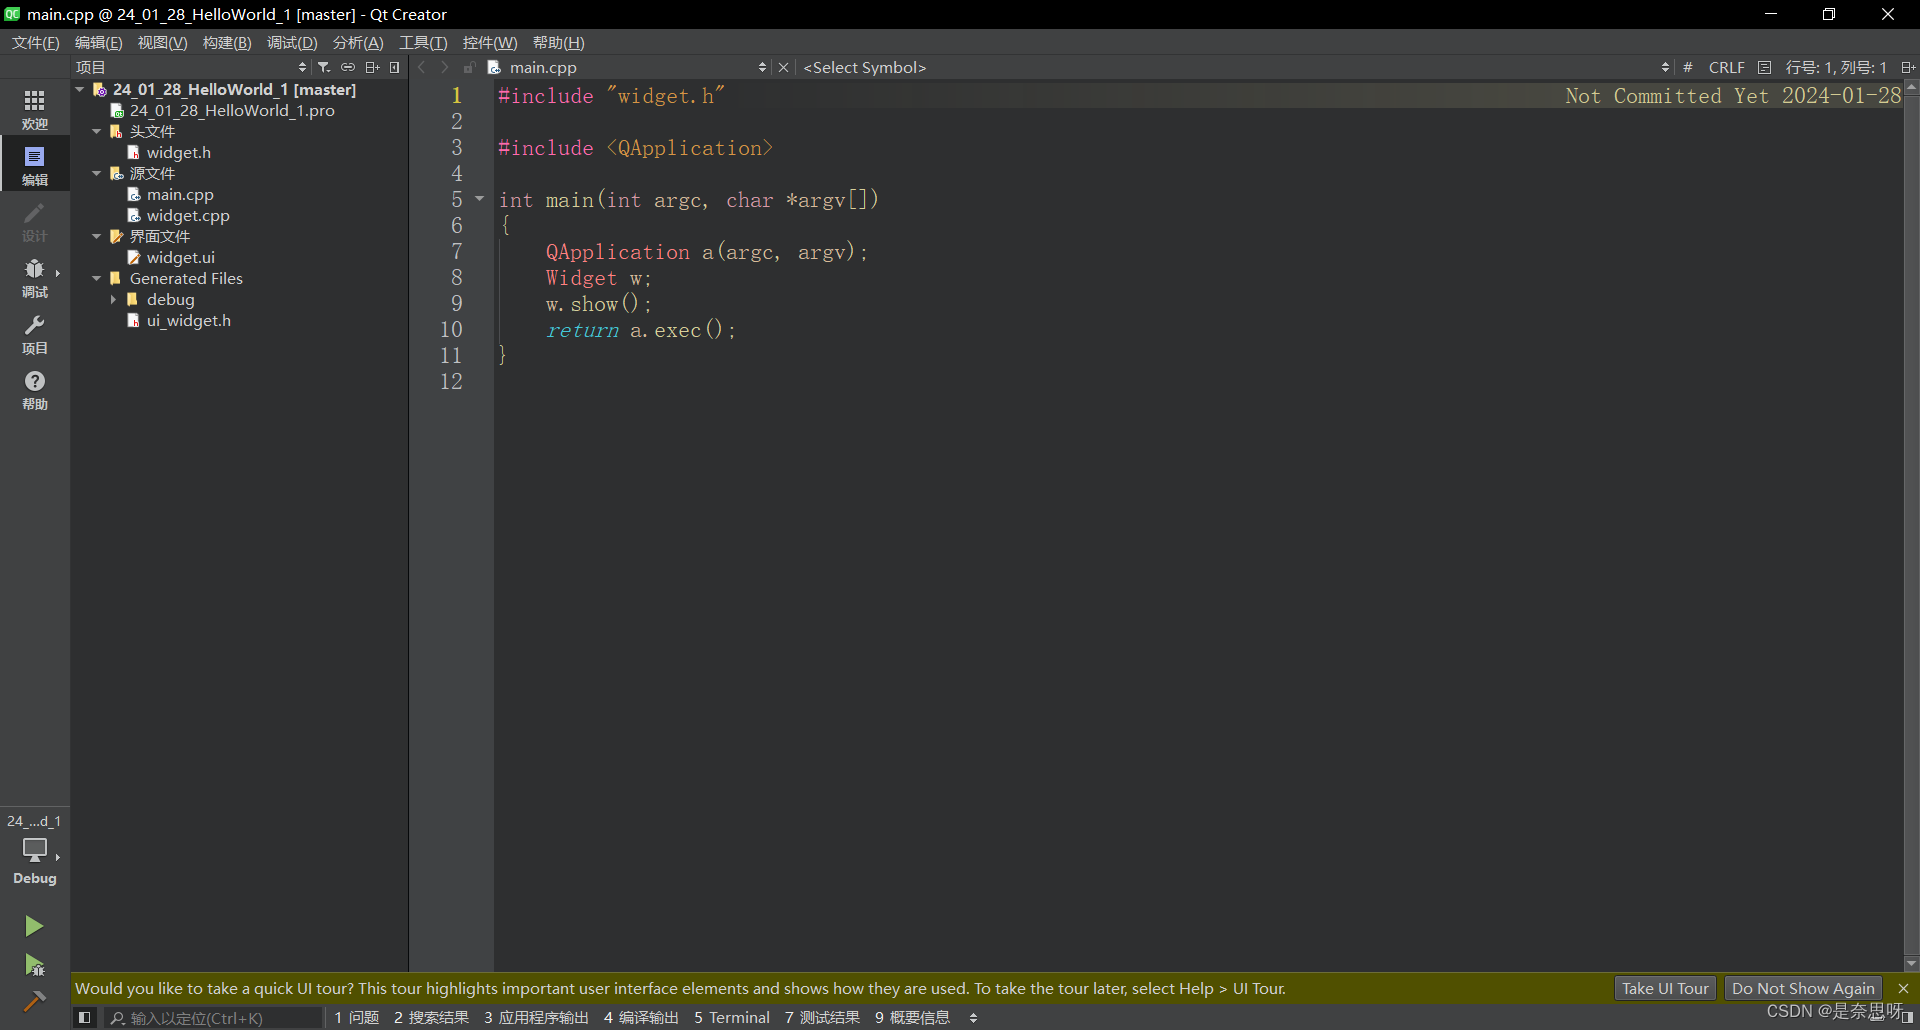The width and height of the screenshot is (1920, 1030).
Task: Open the 编辑(E) menu
Action: (x=98, y=42)
